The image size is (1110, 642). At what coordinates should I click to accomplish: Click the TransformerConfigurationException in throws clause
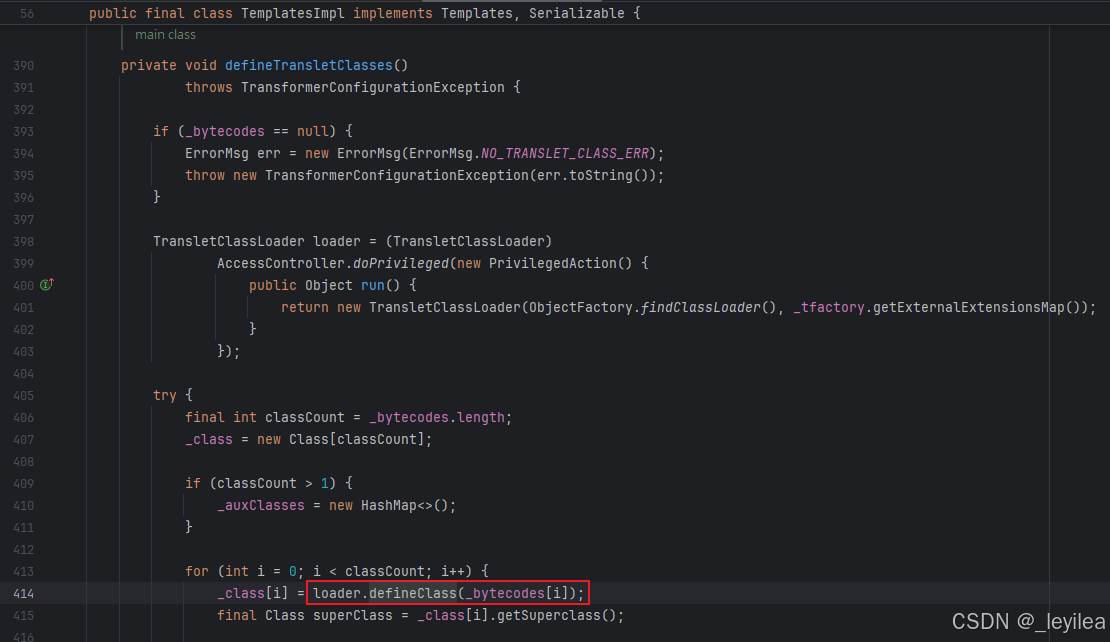point(373,88)
